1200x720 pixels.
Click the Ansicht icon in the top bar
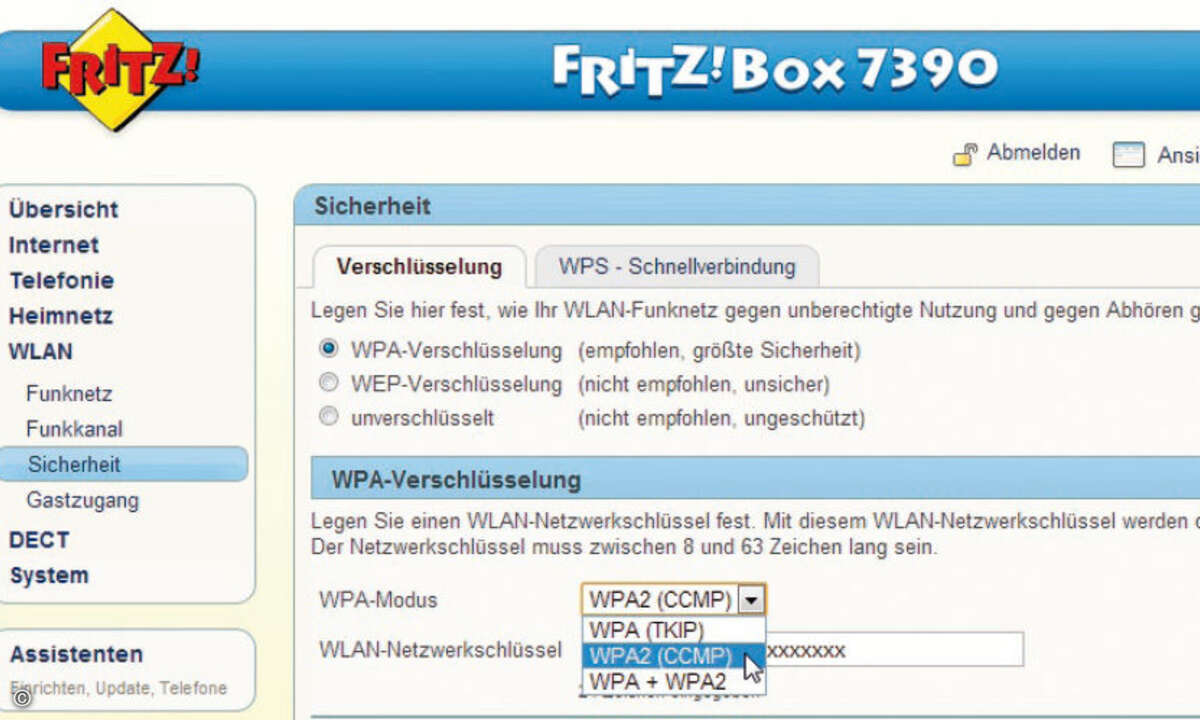(x=1129, y=153)
